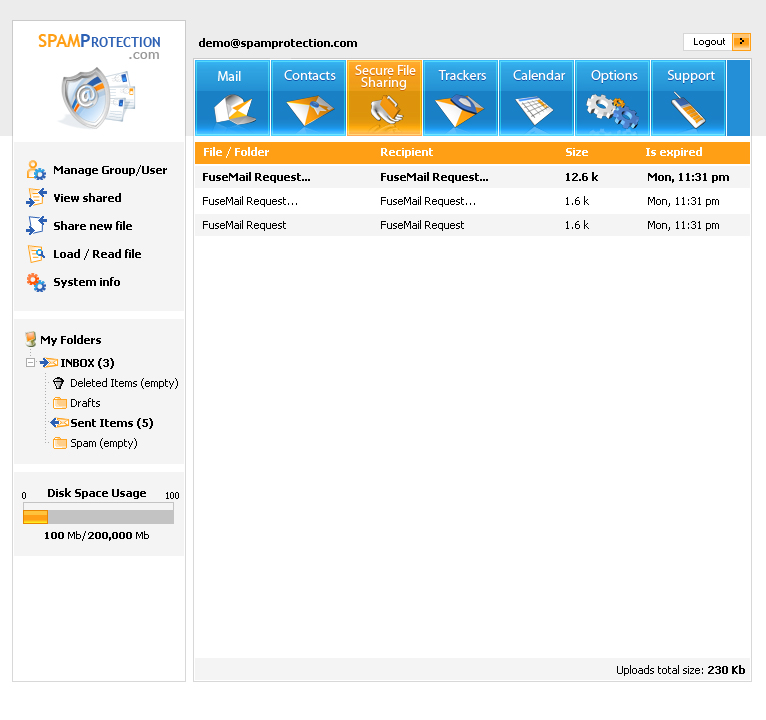Open the Share new file link
Viewport: 766px width, 720px height.
coord(92,226)
